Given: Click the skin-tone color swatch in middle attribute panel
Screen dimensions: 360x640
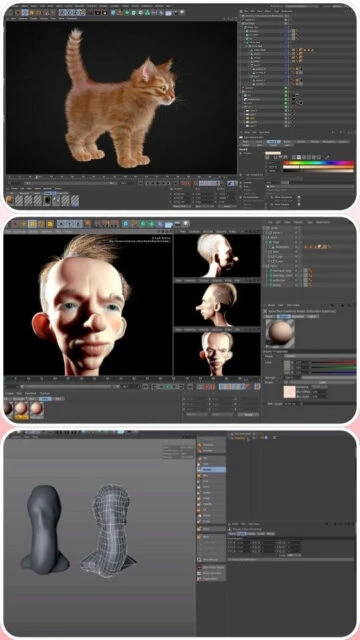Looking at the screenshot, I should point(289,392).
